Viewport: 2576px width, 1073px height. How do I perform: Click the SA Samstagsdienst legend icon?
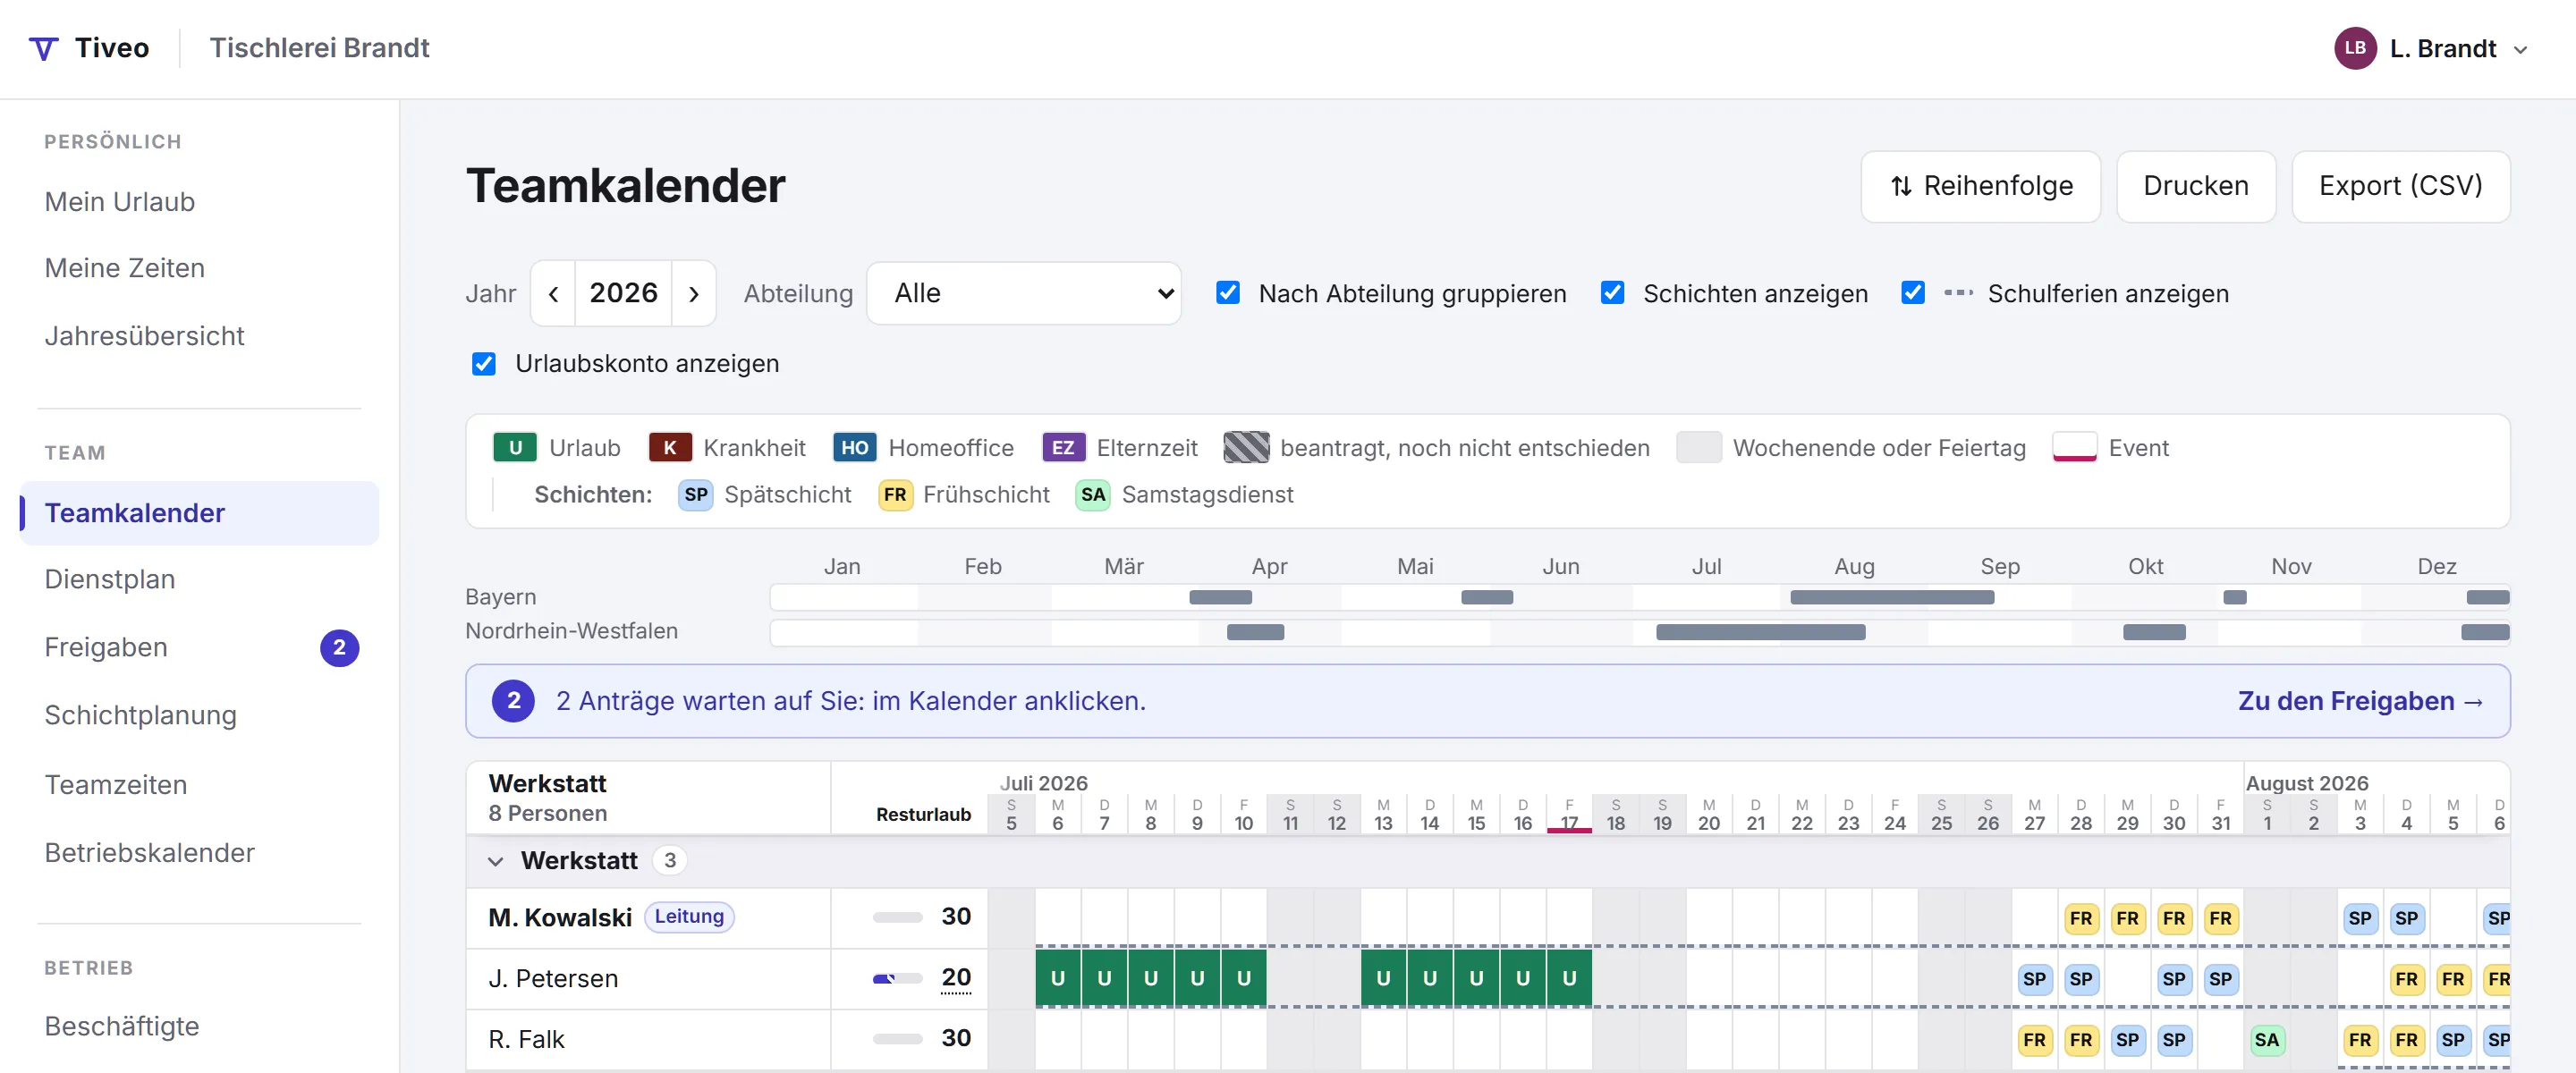1093,495
